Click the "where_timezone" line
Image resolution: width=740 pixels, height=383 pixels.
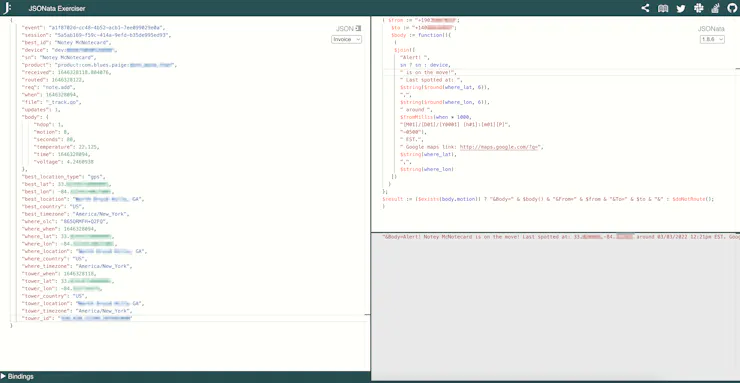(x=77, y=266)
